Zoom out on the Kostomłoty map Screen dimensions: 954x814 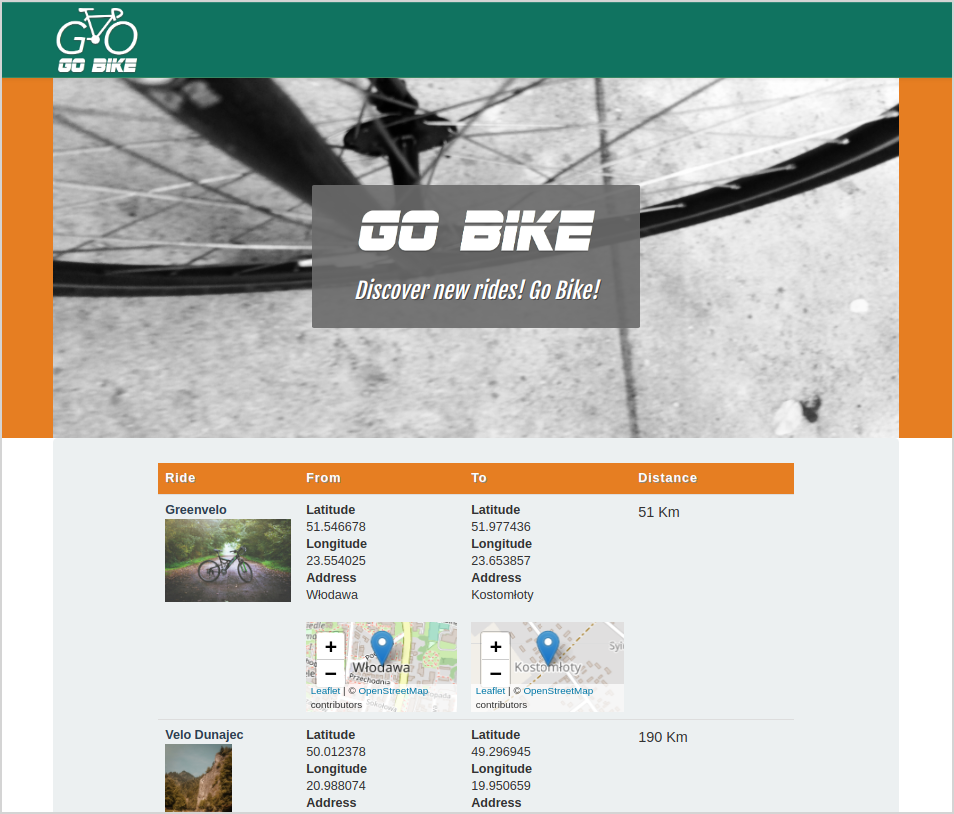pos(494,674)
